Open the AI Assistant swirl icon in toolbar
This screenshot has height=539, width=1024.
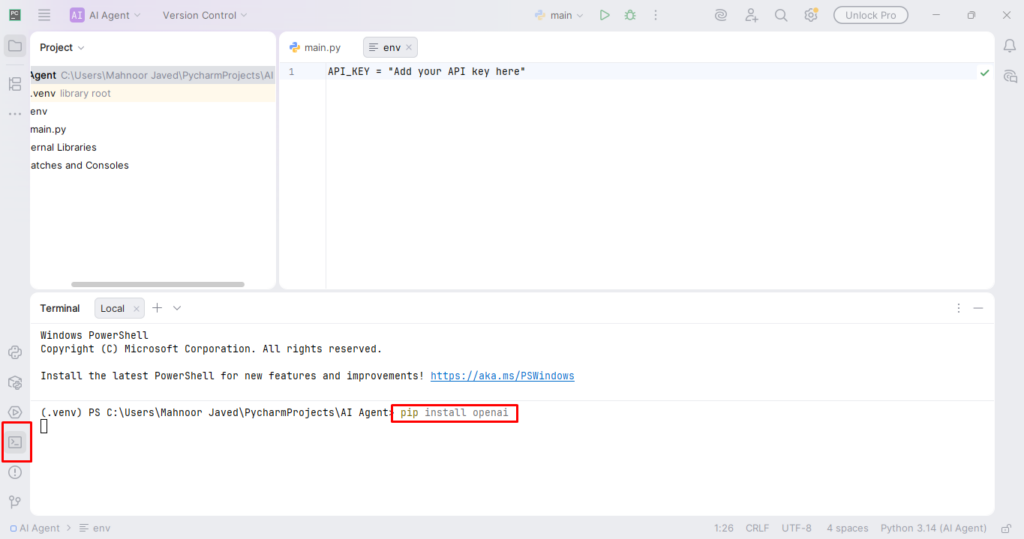[721, 15]
